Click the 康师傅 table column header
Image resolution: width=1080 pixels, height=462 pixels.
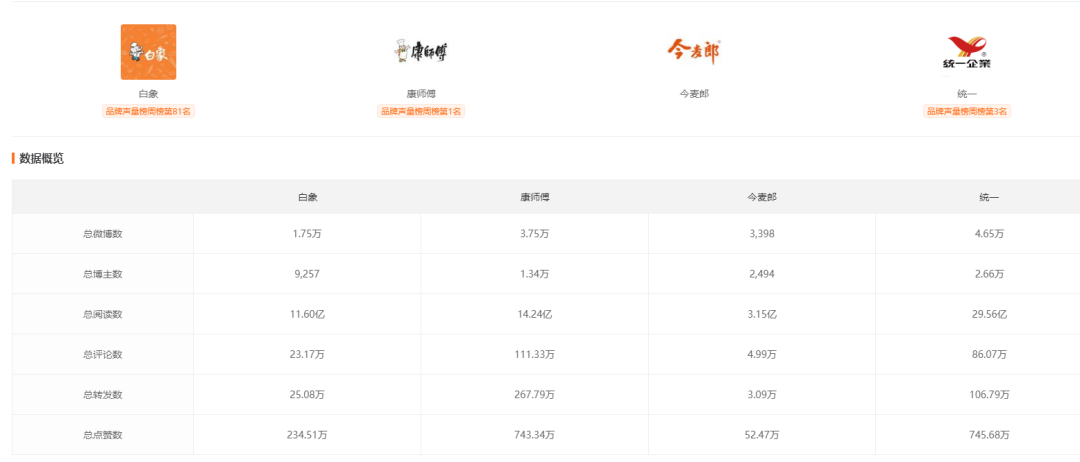pyautogui.click(x=534, y=197)
